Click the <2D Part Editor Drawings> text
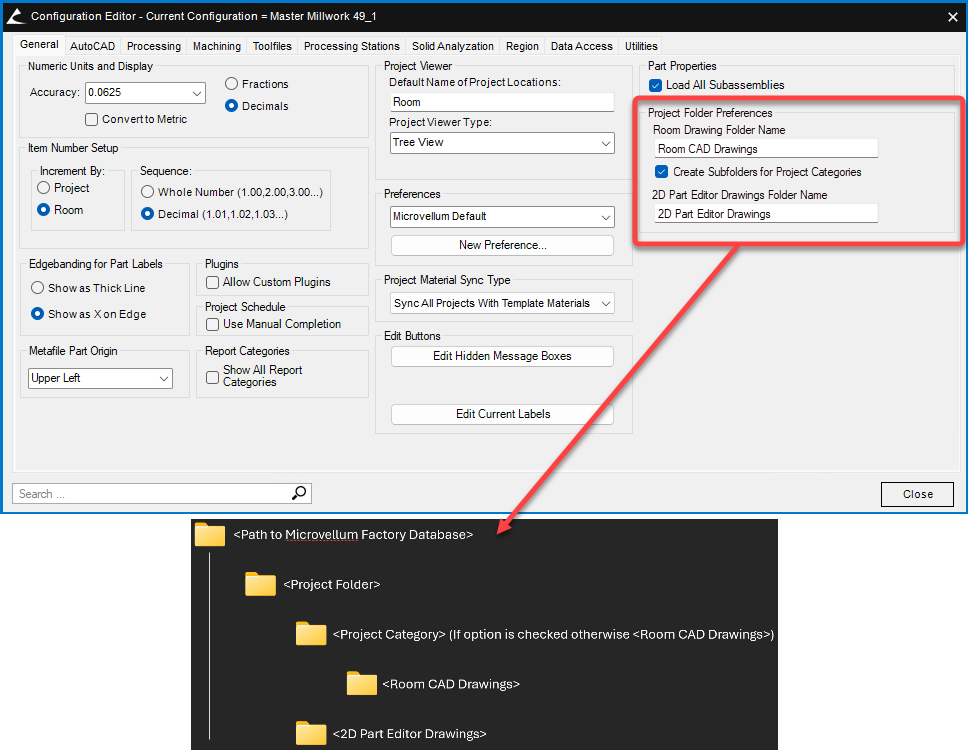Screen dimensions: 968x750 409,733
